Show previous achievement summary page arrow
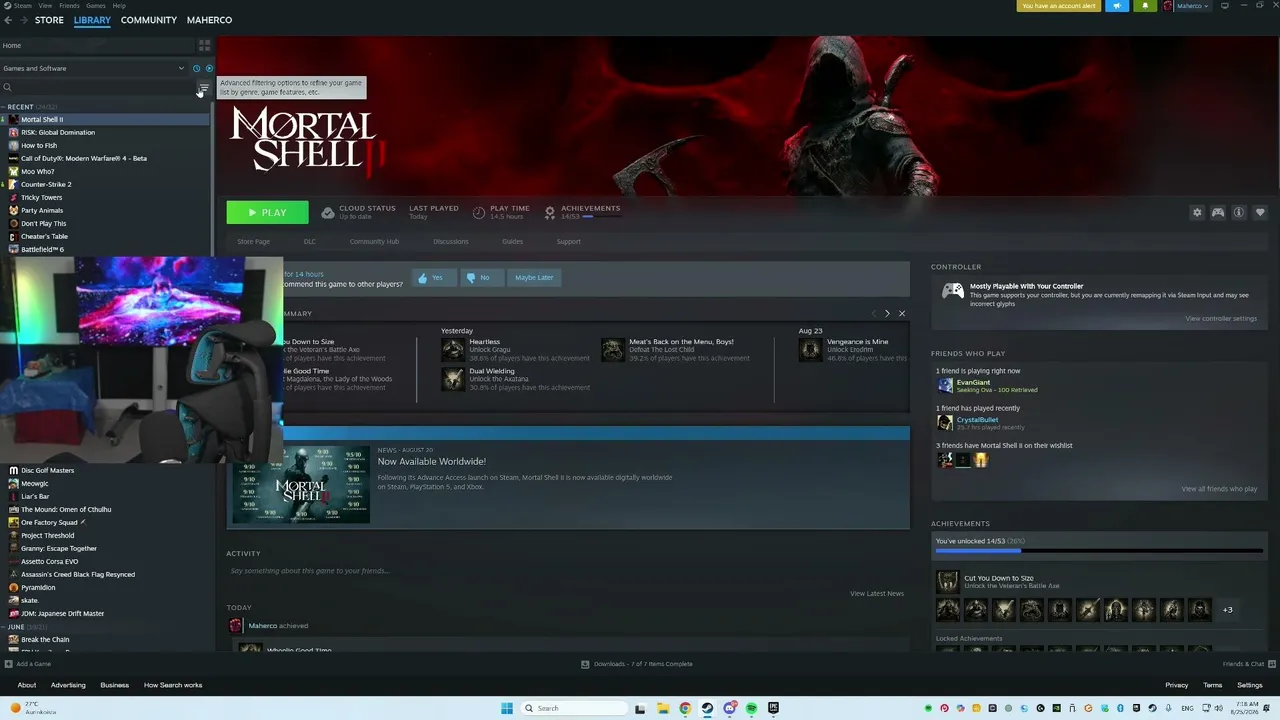This screenshot has height=720, width=1280. (873, 314)
